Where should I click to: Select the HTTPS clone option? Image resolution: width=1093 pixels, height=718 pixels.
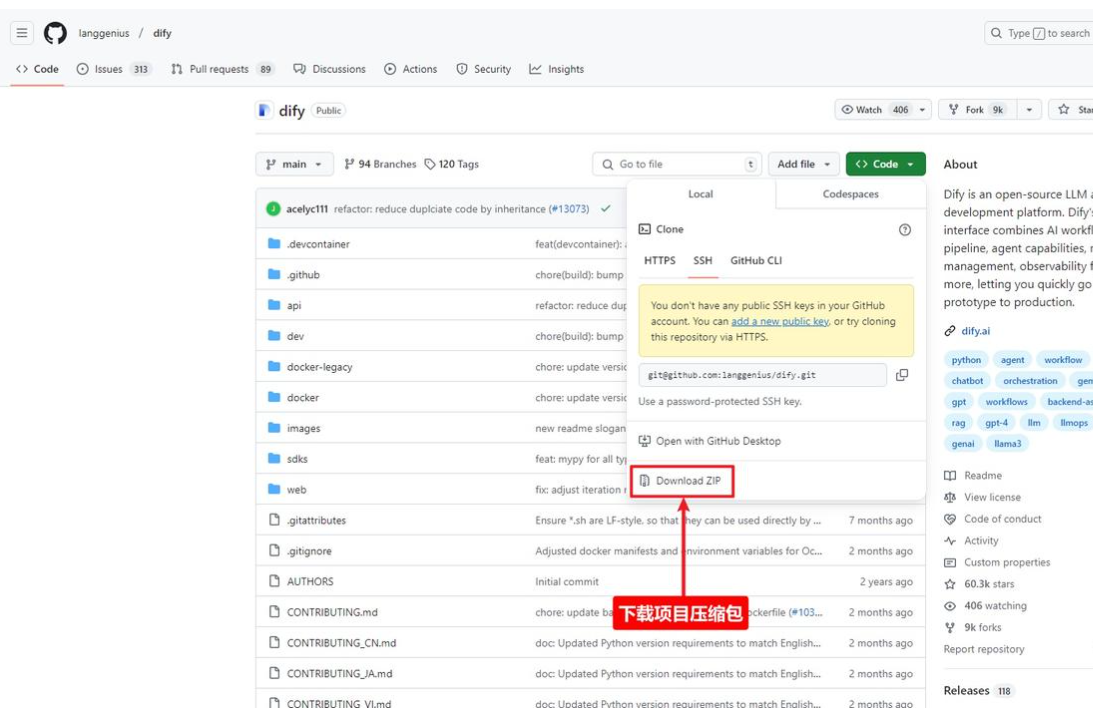click(x=659, y=260)
